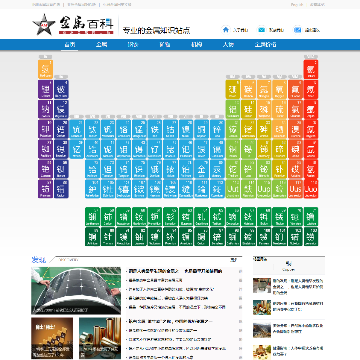Select the Silver 银 element tile
Viewport: 360px width, 360px height.
pos(202,149)
